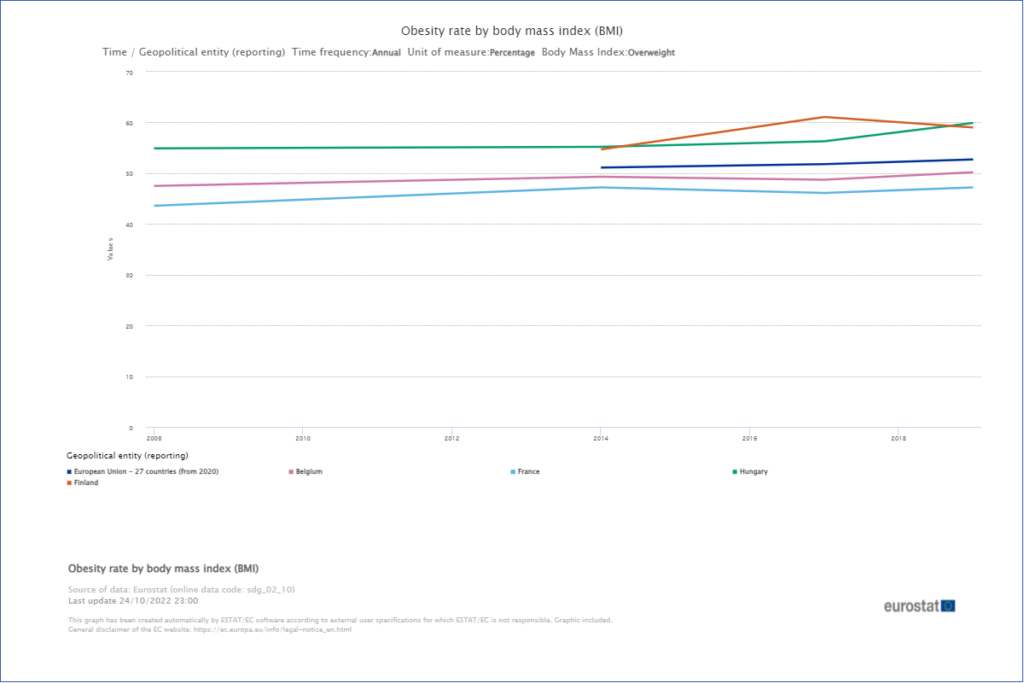Image resolution: width=1024 pixels, height=683 pixels.
Task: Click the orange Finland line peak
Action: [x=823, y=117]
